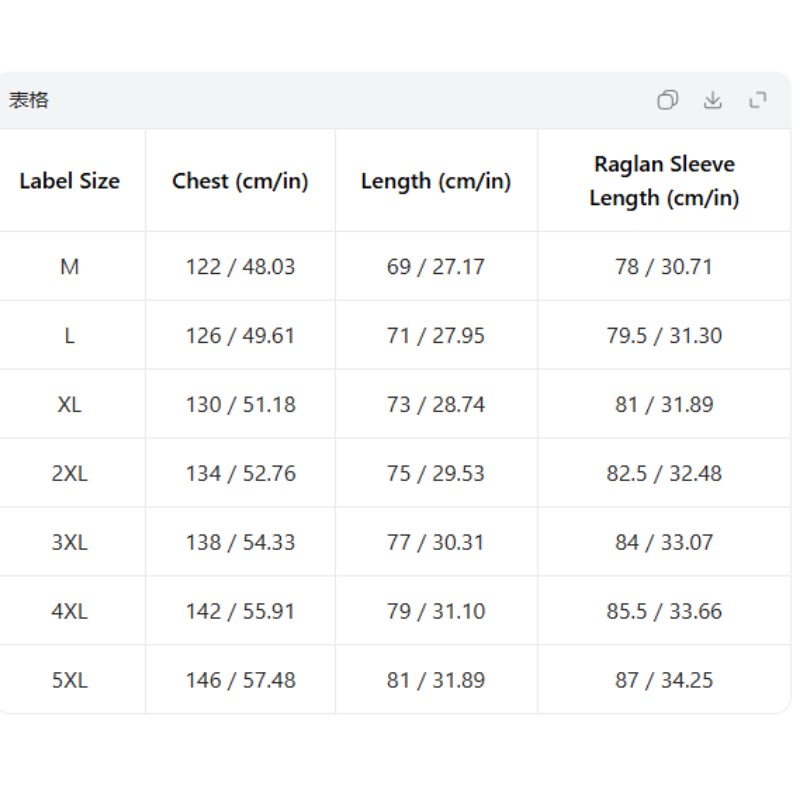This screenshot has height=800, width=800.
Task: Click chest value 122 / 48.03
Action: [x=240, y=266]
